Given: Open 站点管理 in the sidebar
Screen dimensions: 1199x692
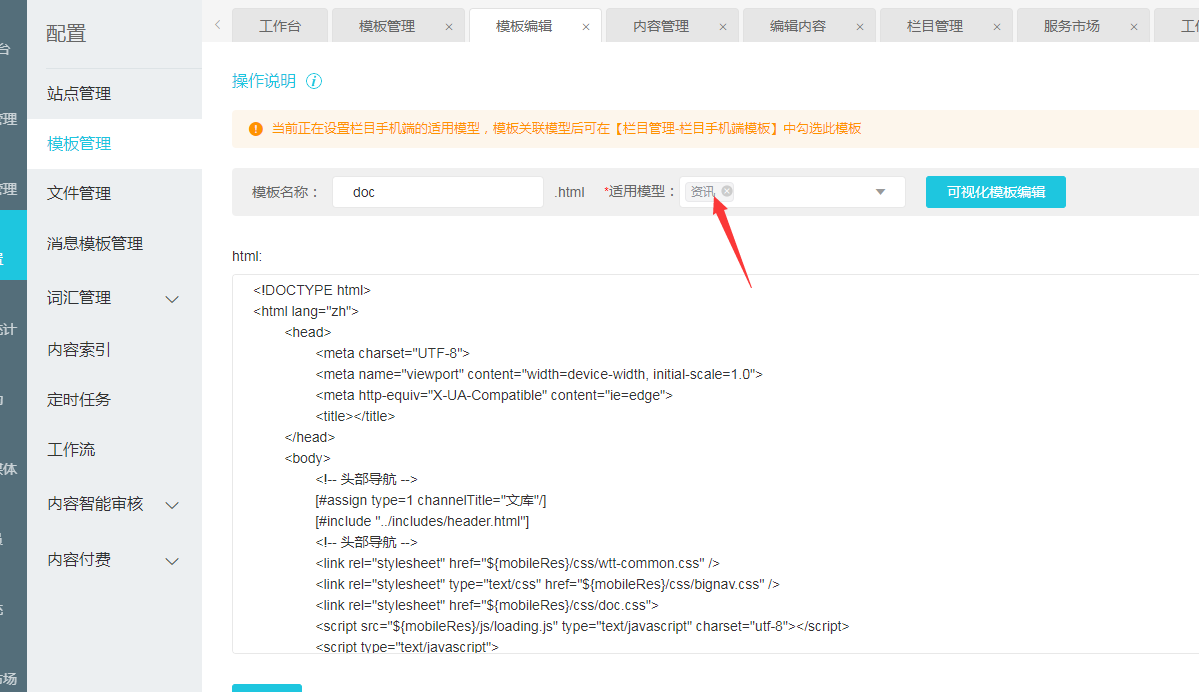Looking at the screenshot, I should click(x=115, y=94).
